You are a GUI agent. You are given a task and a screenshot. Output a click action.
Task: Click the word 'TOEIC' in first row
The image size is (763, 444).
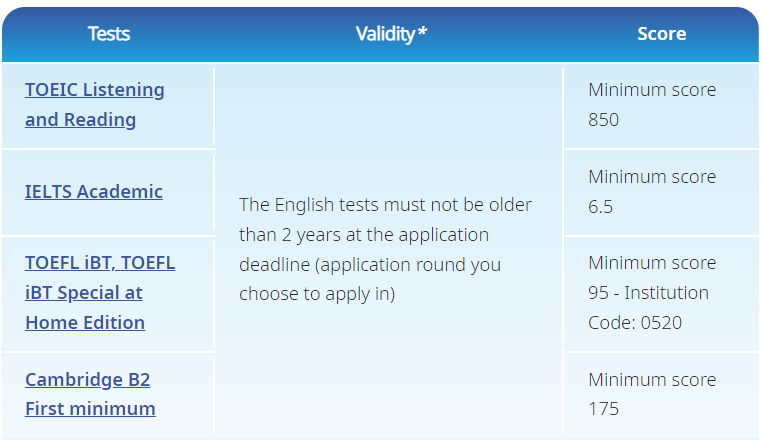click(51, 90)
